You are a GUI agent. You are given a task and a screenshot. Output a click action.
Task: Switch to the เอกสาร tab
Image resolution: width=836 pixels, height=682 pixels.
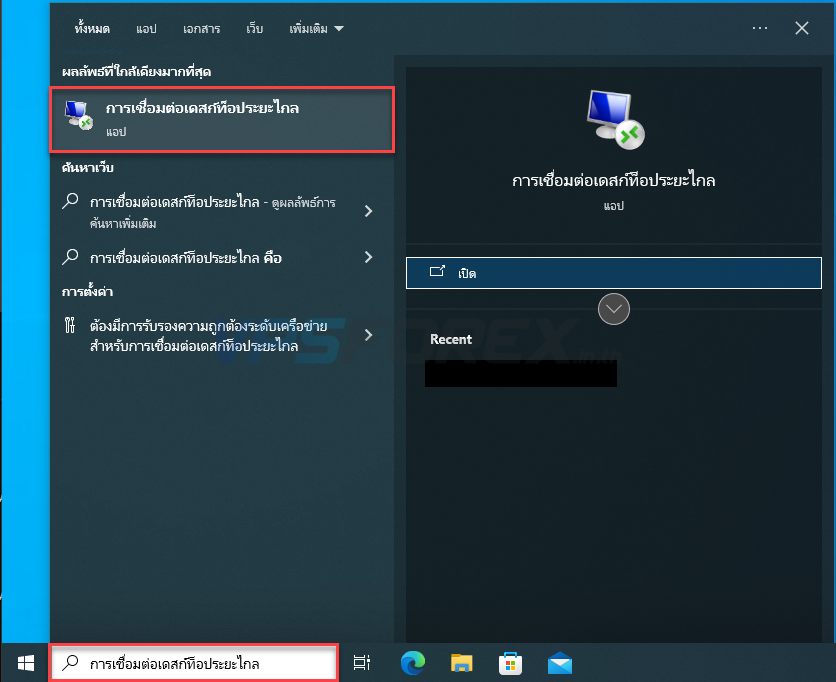click(x=201, y=29)
